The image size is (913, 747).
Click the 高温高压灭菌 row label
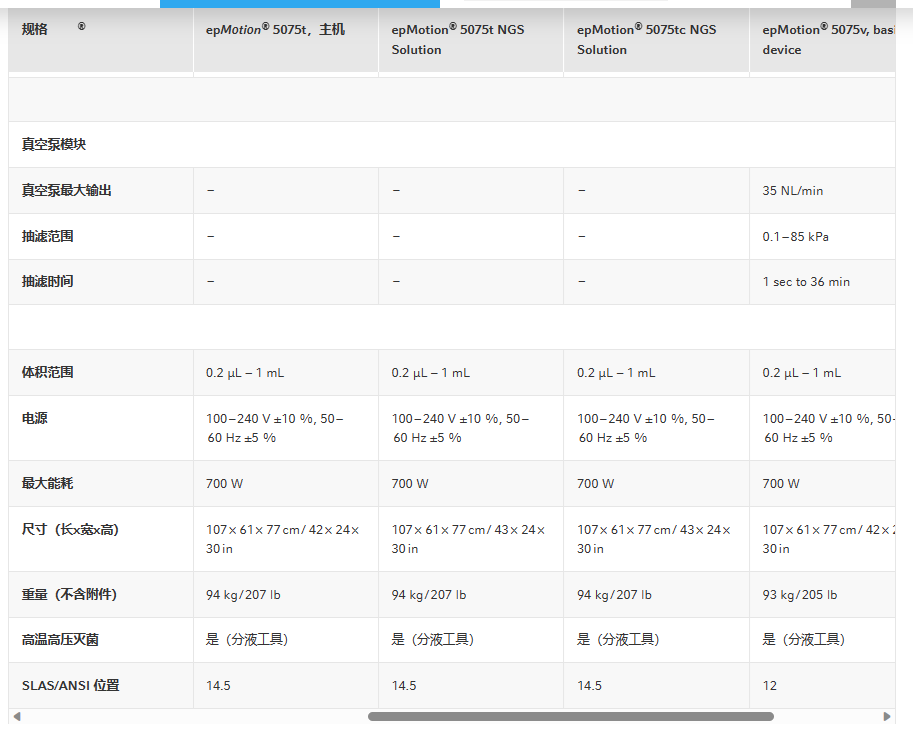click(61, 640)
